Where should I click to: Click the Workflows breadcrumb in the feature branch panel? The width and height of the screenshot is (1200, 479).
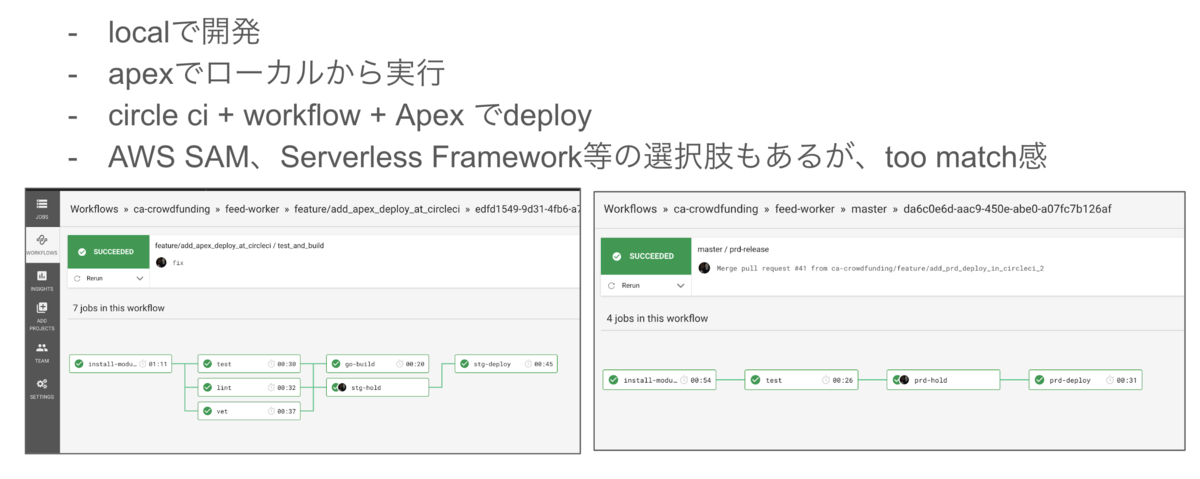[x=94, y=209]
